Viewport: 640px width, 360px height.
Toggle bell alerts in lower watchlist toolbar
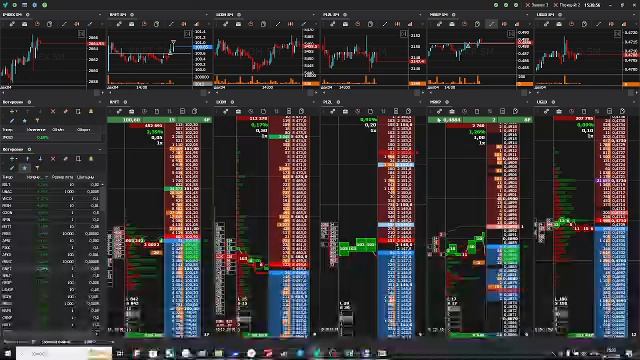(91, 159)
